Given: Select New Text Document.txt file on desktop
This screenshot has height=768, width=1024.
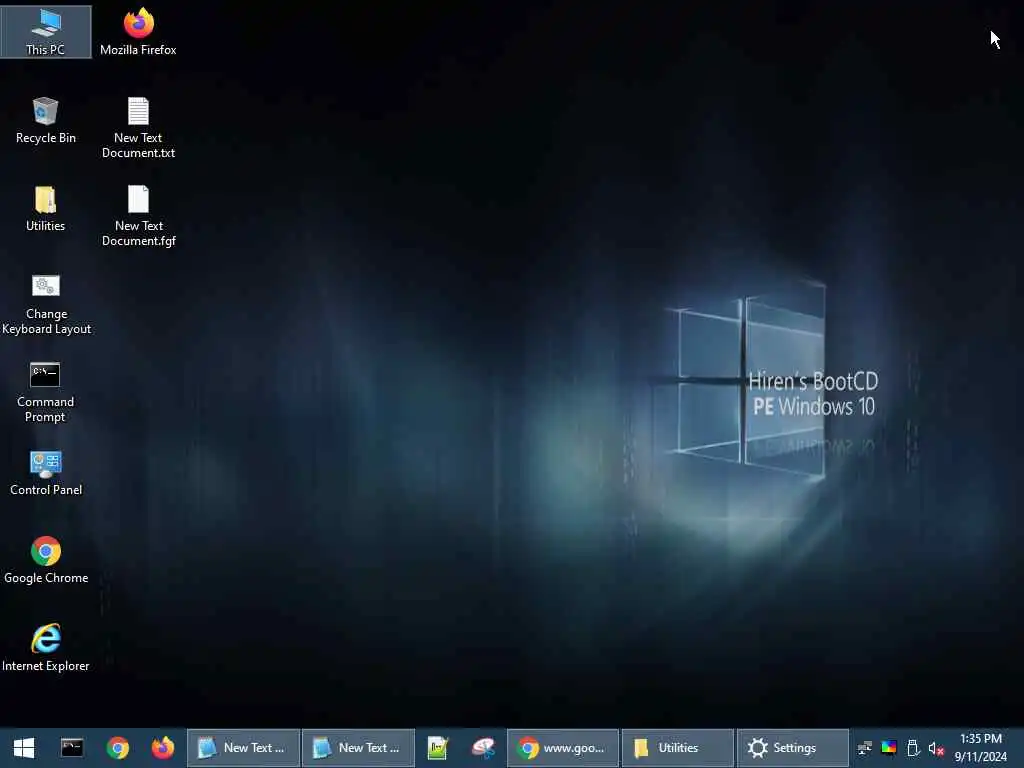Looking at the screenshot, I should [138, 128].
